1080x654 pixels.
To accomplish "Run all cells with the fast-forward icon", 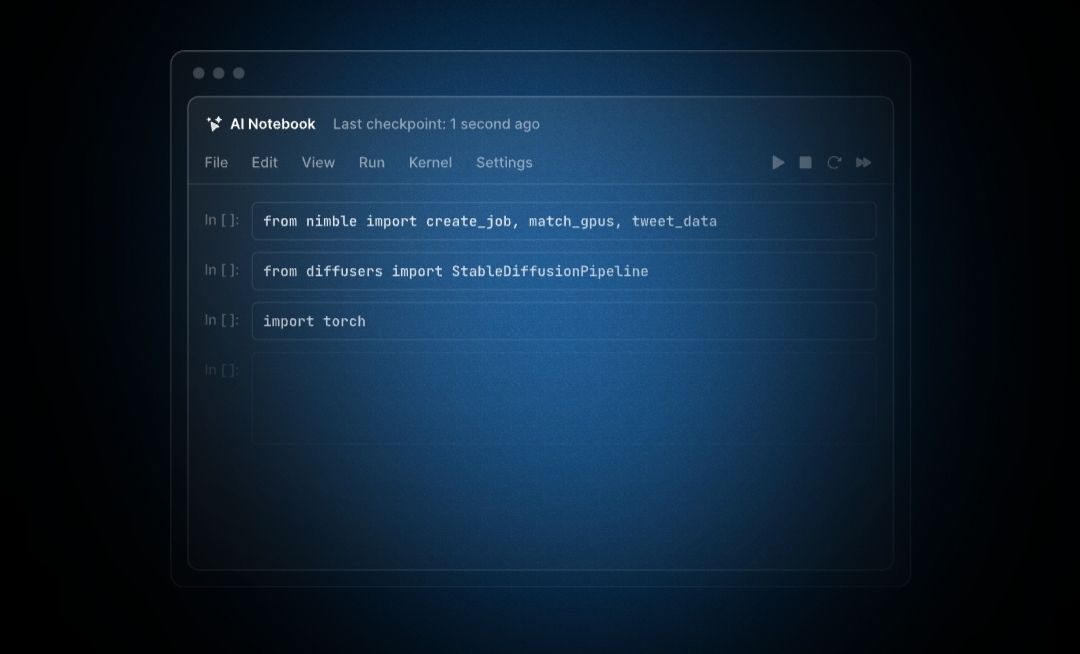I will click(x=864, y=162).
